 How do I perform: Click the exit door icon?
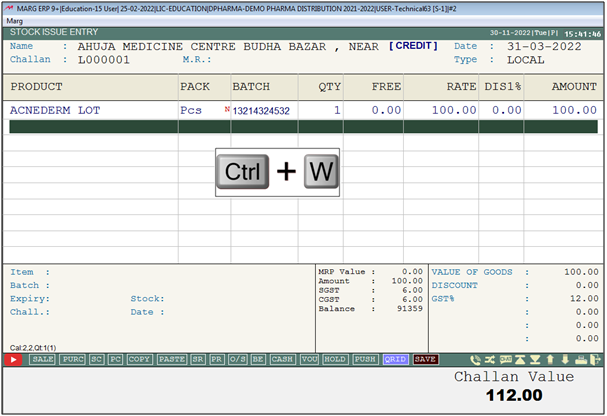tap(595, 359)
